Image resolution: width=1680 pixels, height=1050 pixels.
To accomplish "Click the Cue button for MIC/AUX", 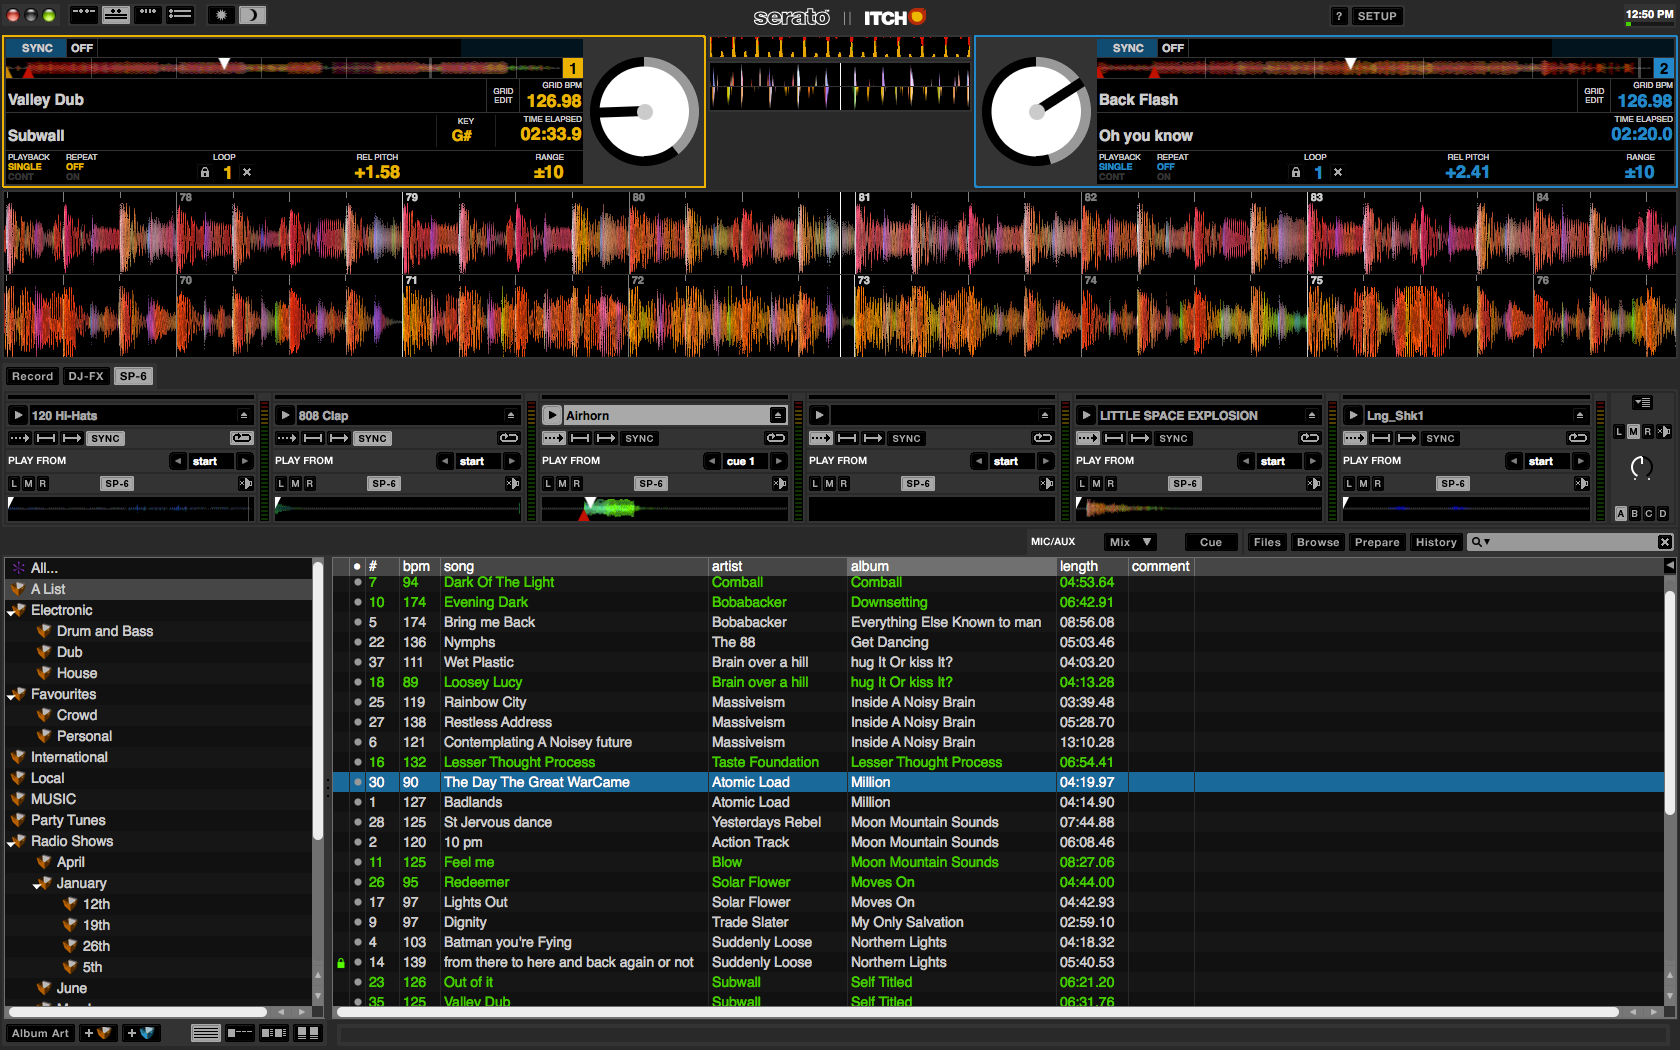I will point(1211,542).
